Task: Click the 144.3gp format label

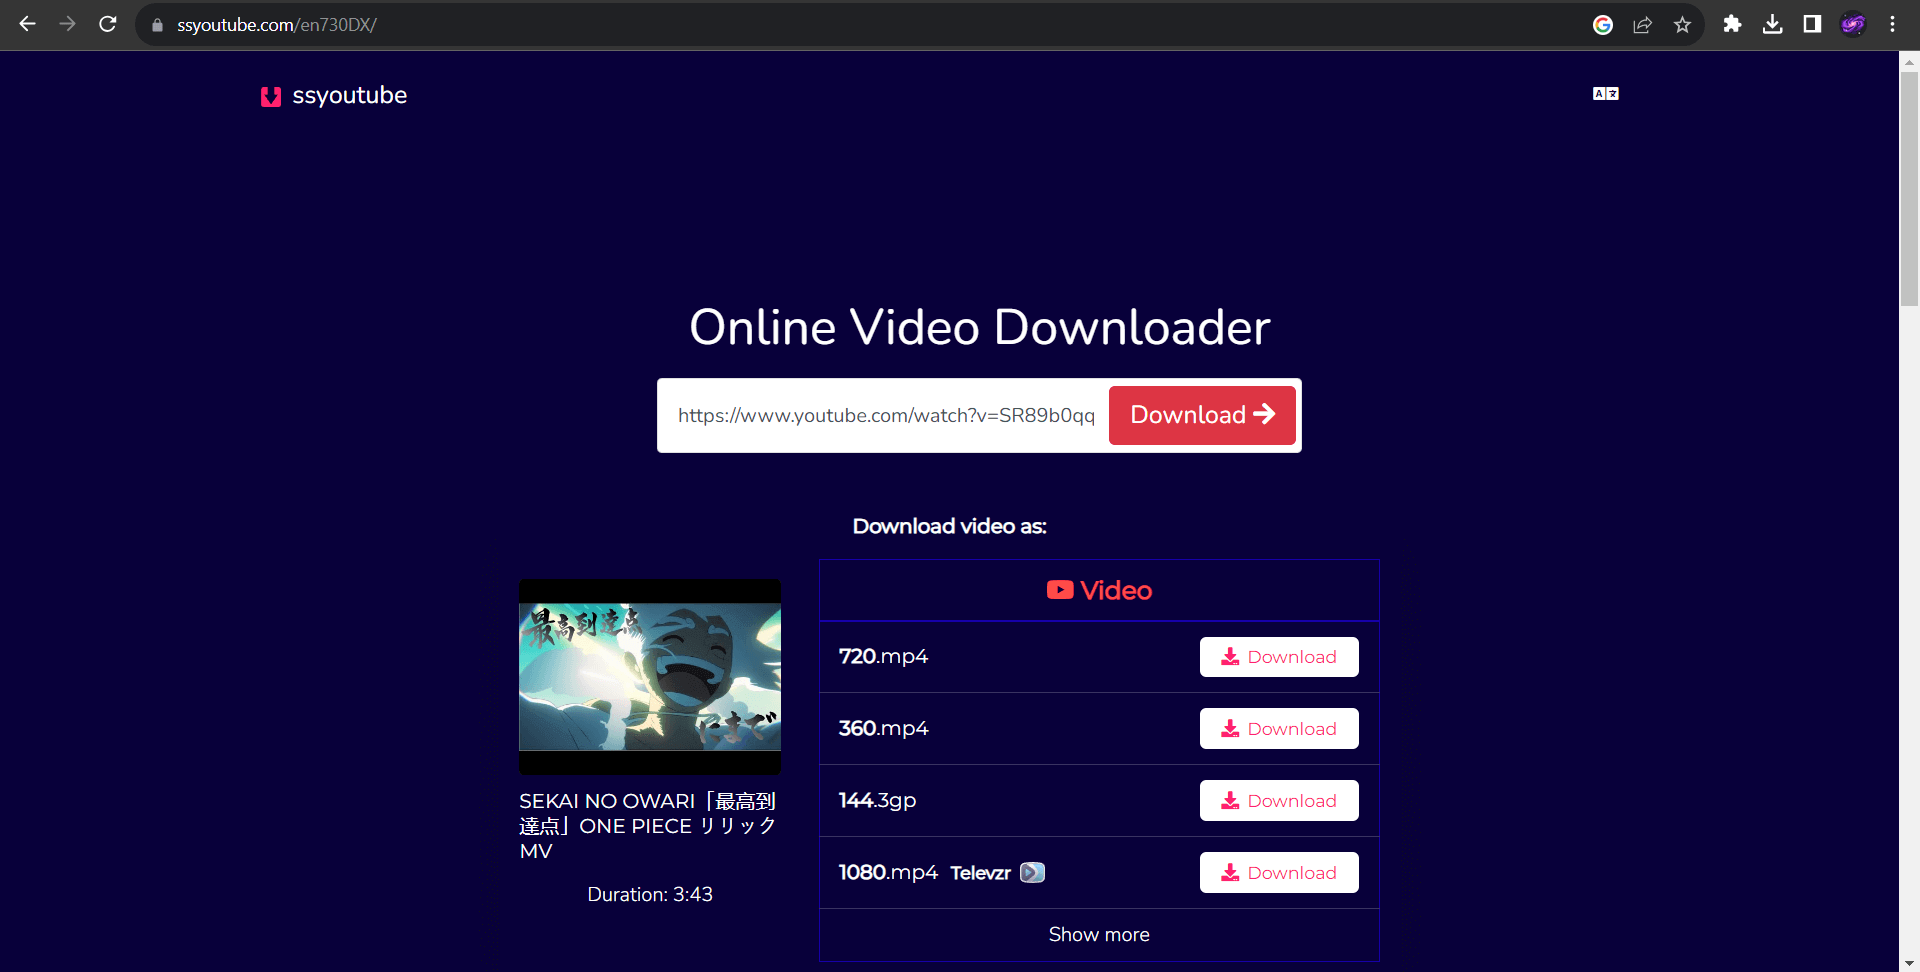Action: click(x=877, y=800)
